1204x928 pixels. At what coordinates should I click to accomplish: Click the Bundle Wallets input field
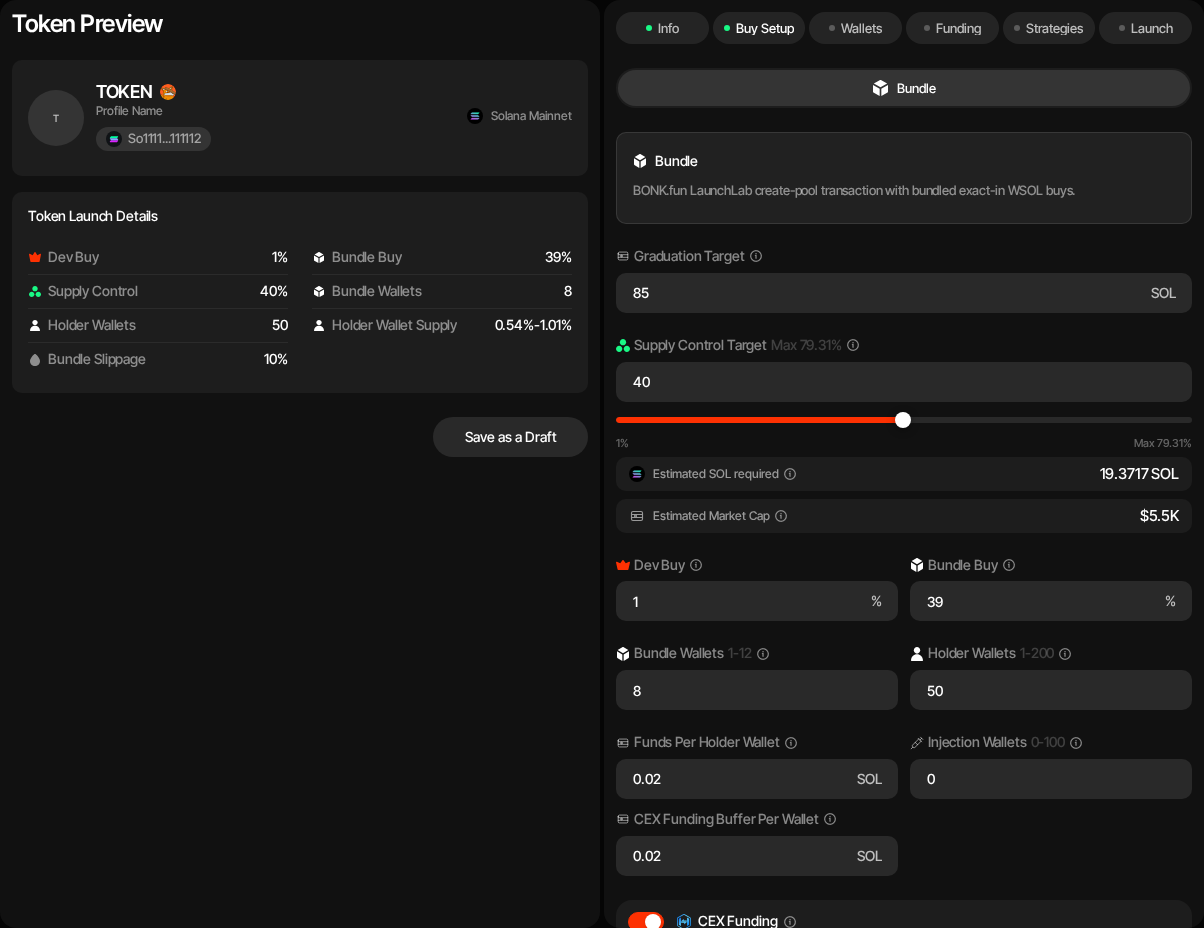click(x=757, y=690)
